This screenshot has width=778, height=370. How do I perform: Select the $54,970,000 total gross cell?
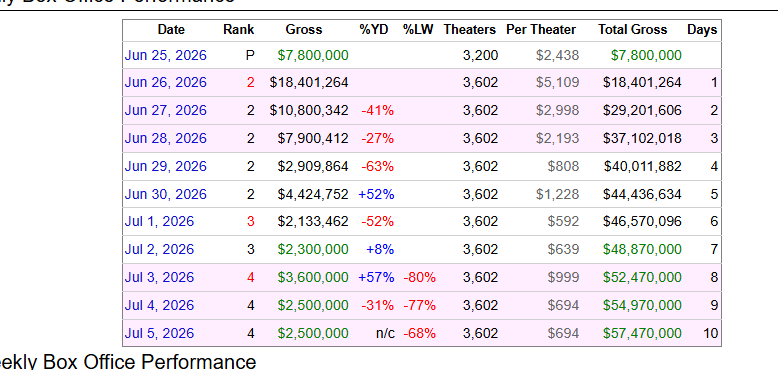(642, 305)
